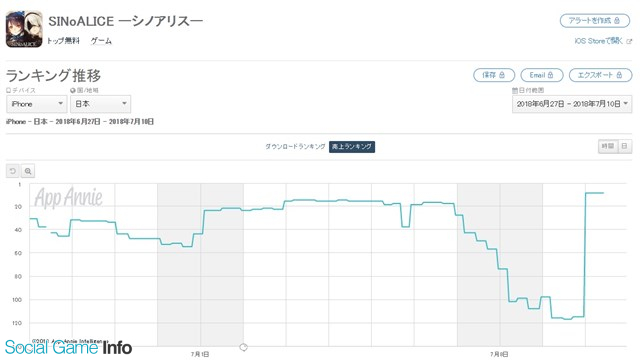Screen dimensions: 640x360
Task: Open the 日本 country dropdown
Action: pyautogui.click(x=100, y=104)
